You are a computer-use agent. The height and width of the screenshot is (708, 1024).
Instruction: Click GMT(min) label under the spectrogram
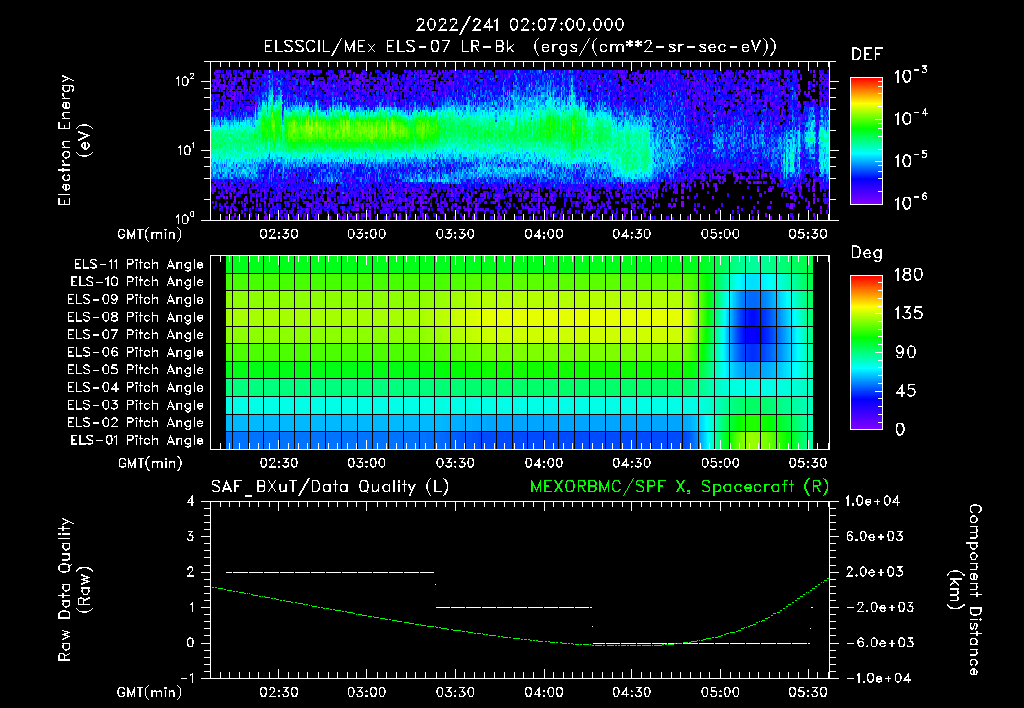pos(150,234)
